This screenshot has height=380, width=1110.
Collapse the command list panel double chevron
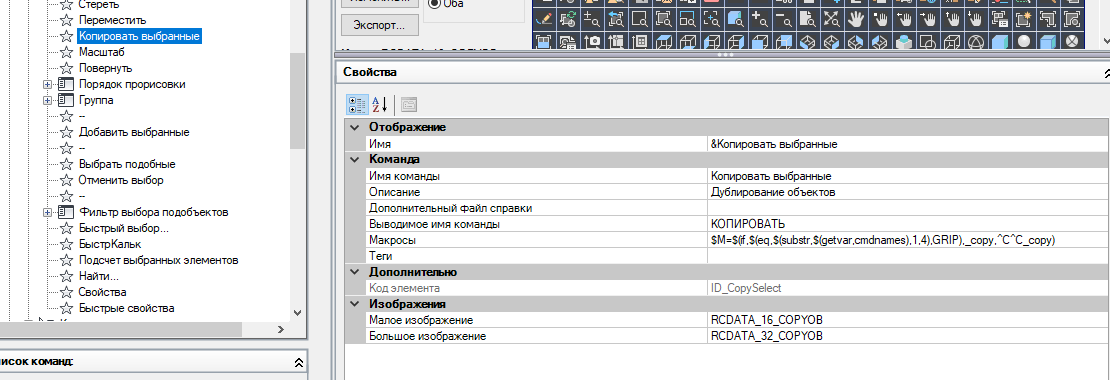tap(299, 362)
